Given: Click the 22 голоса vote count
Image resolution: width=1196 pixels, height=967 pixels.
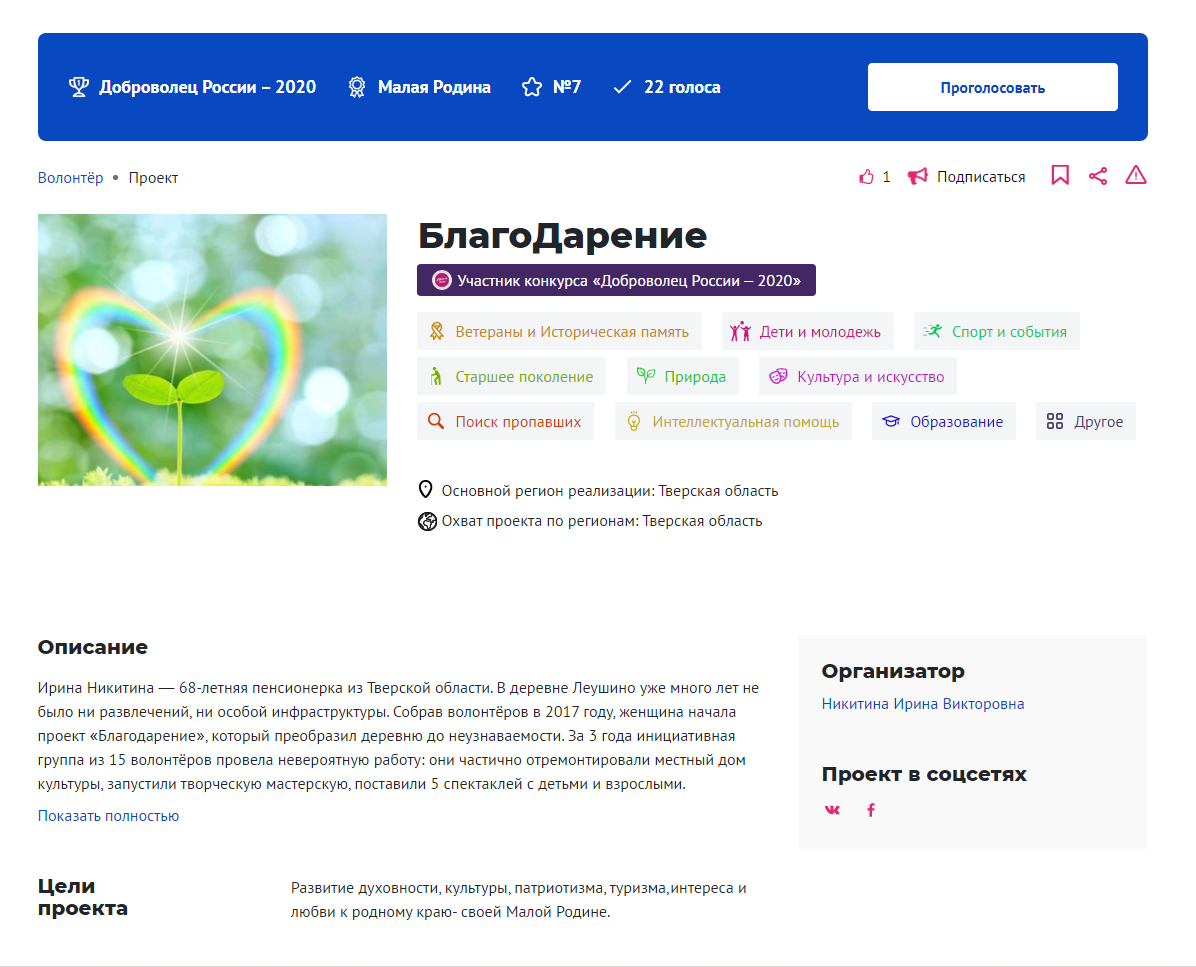Looking at the screenshot, I should (x=682, y=87).
